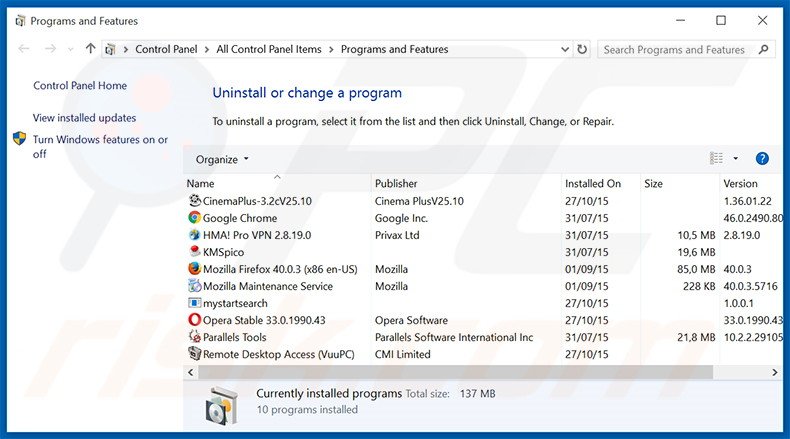
Task: Click the Remote Desktop Access icon
Action: pyautogui.click(x=194, y=354)
